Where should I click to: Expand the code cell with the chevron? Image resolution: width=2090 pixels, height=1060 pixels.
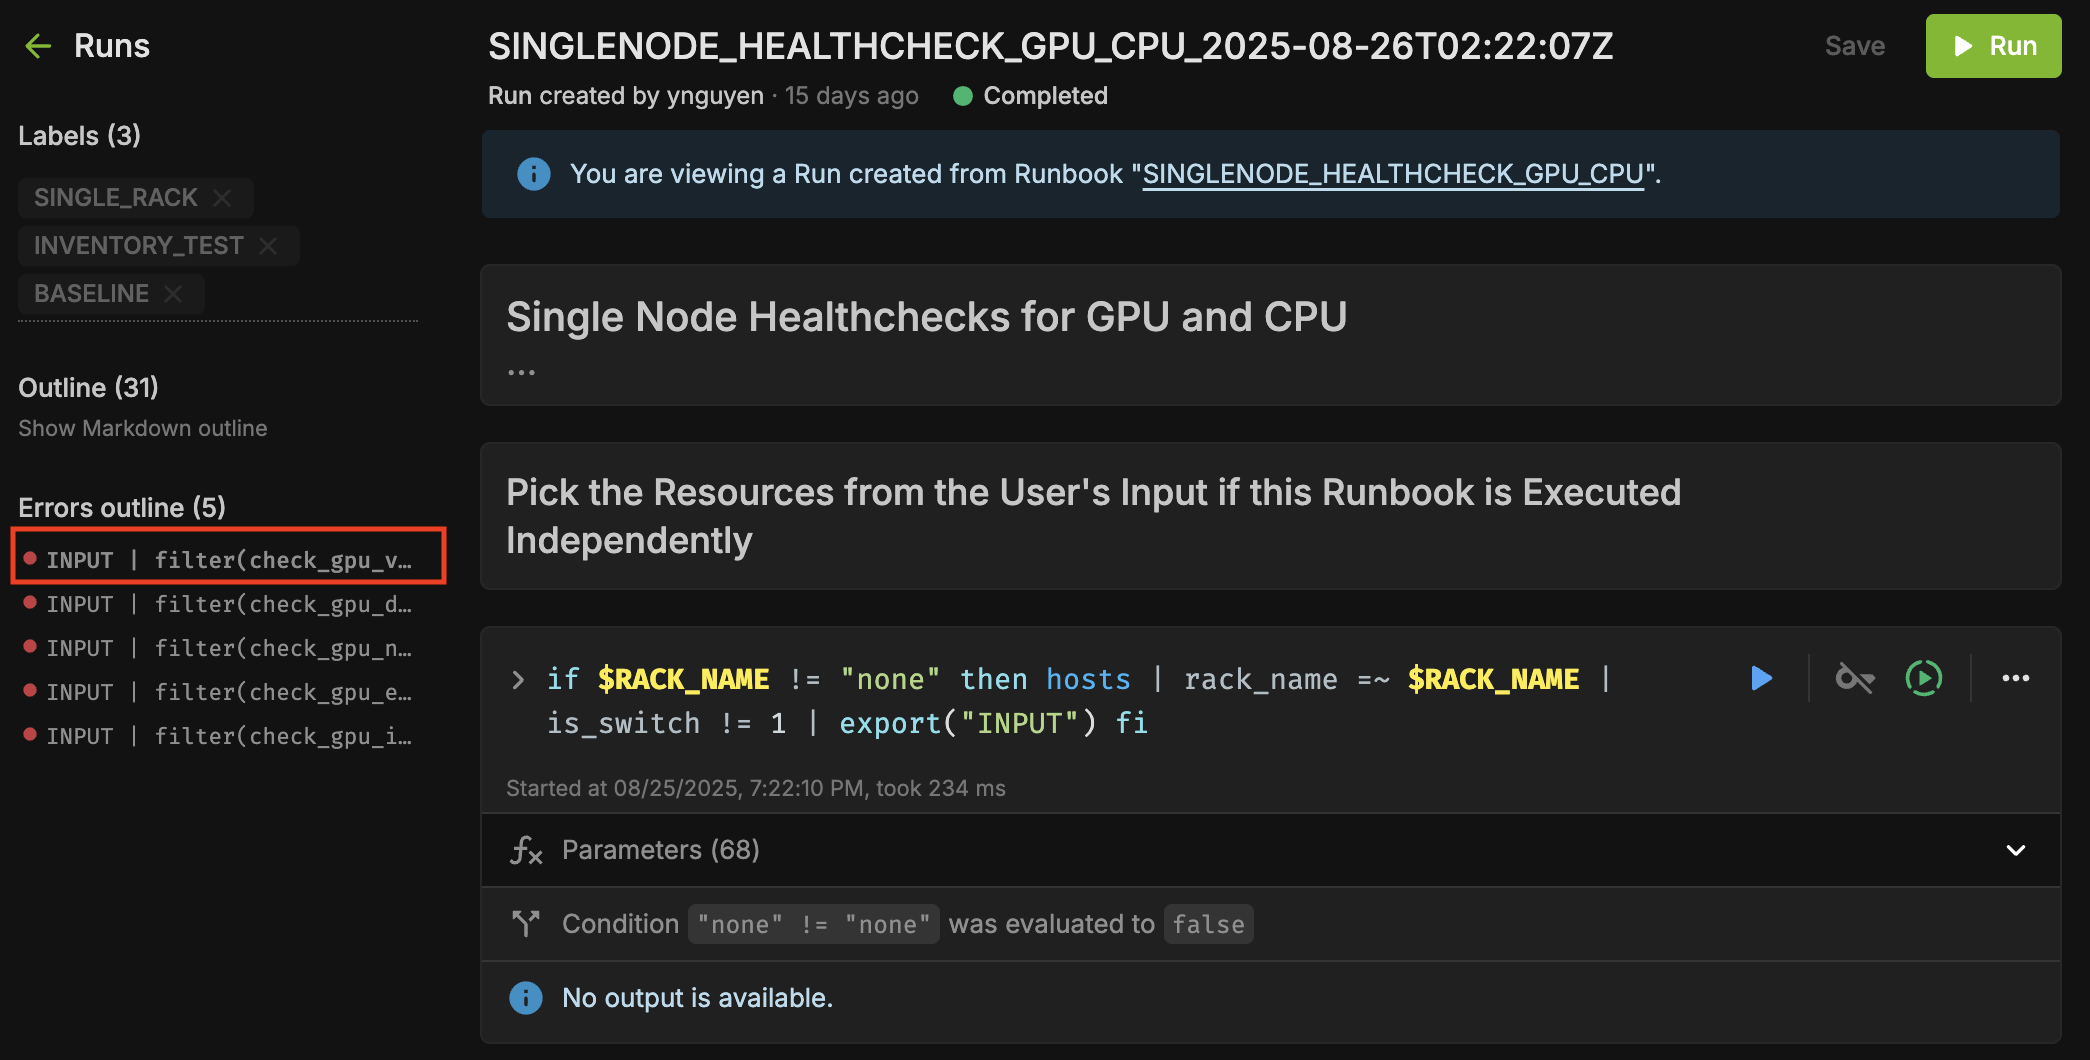(x=518, y=680)
